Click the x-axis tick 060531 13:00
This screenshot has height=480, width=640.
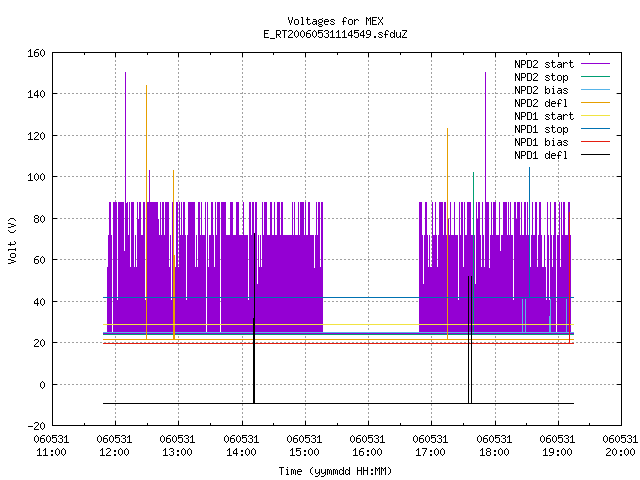point(178,446)
